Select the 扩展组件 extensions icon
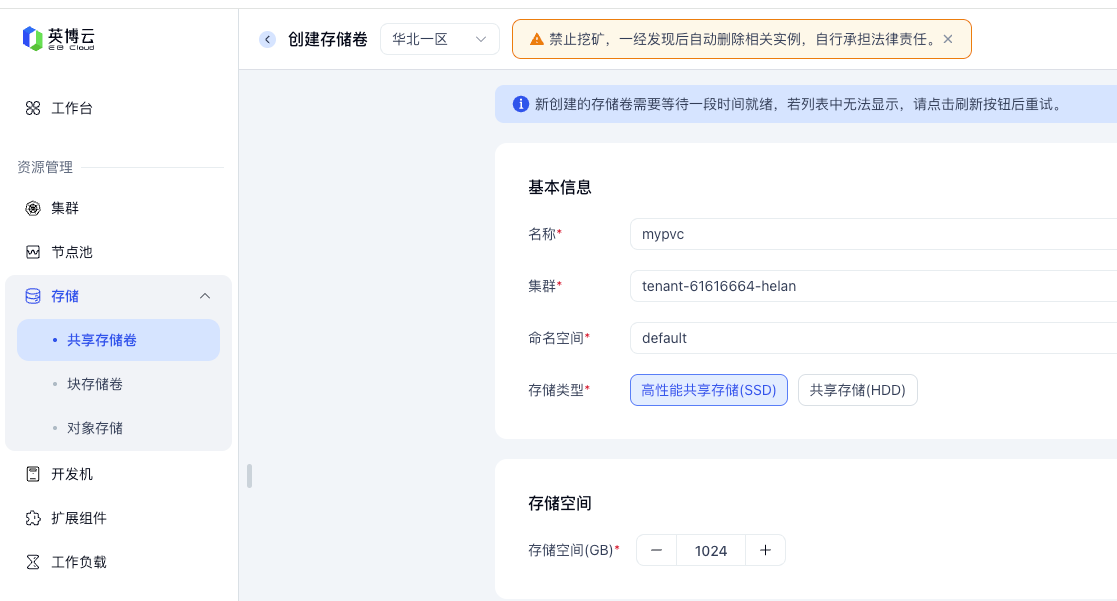 [x=31, y=517]
